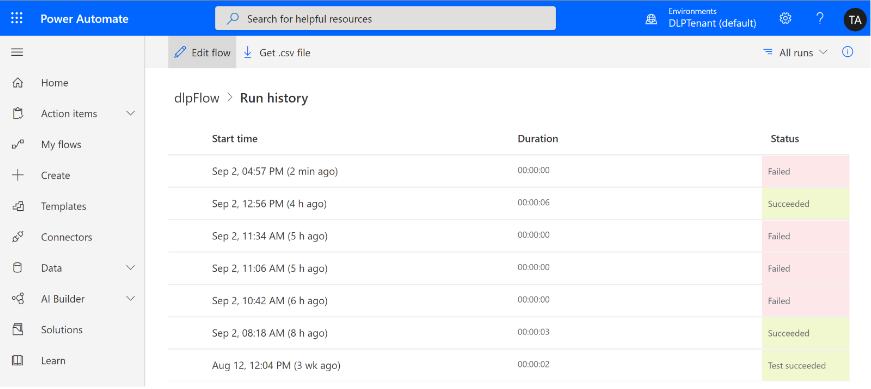This screenshot has width=871, height=389.
Task: Click the AI Builder icon
Action: [x=18, y=299]
